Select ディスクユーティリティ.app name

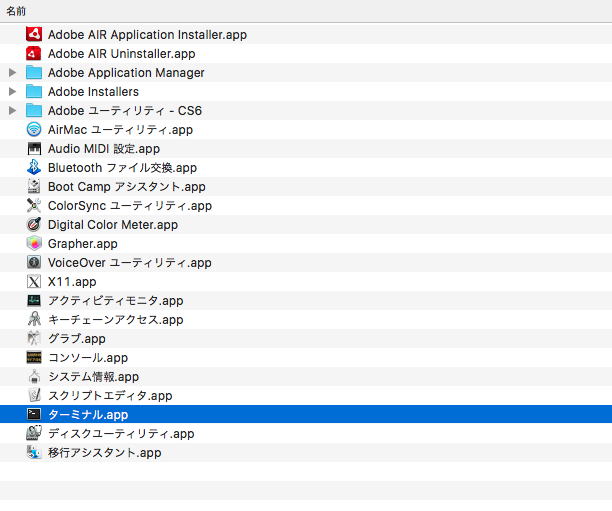(121, 434)
